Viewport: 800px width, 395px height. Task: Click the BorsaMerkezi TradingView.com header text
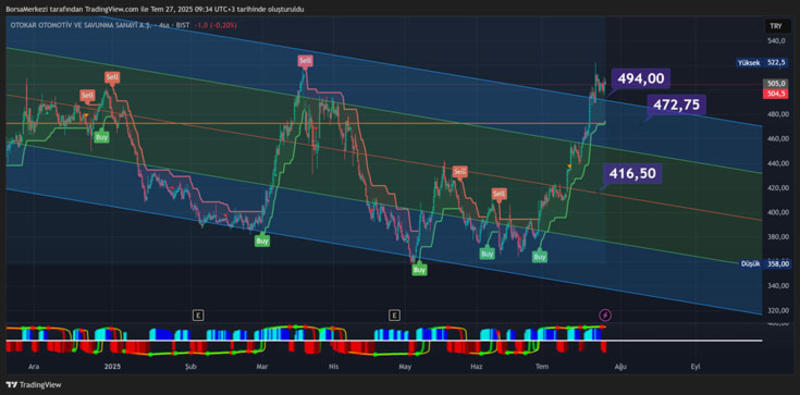coord(155,9)
